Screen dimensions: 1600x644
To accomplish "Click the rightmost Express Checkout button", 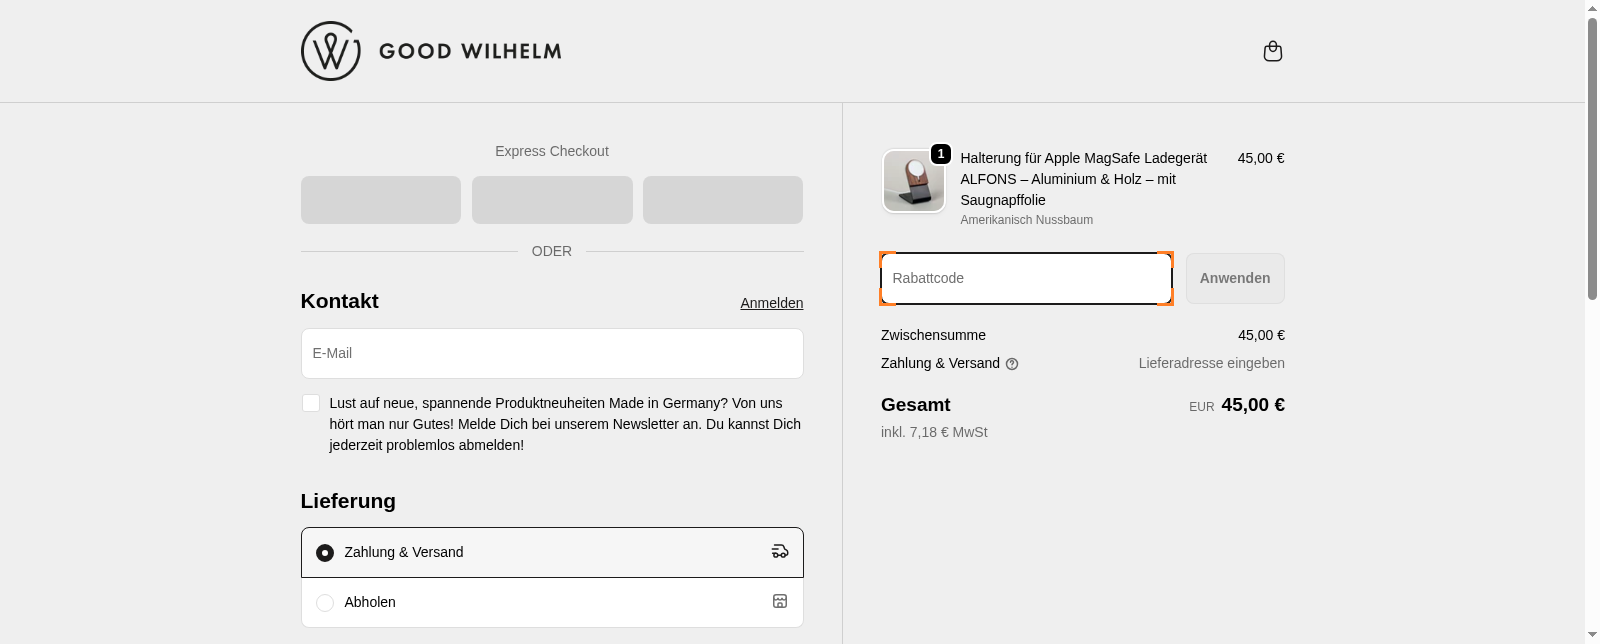I will click(723, 200).
